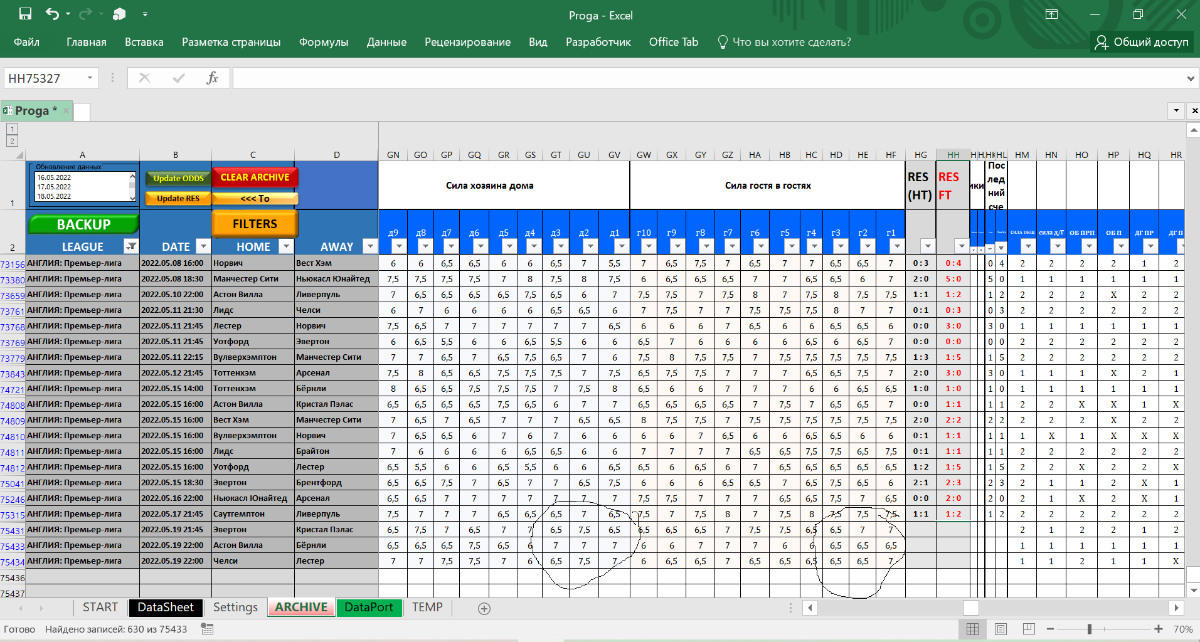Expand the Name Box dropdown arrow
Viewport: 1200px width, 642px height.
(91, 78)
